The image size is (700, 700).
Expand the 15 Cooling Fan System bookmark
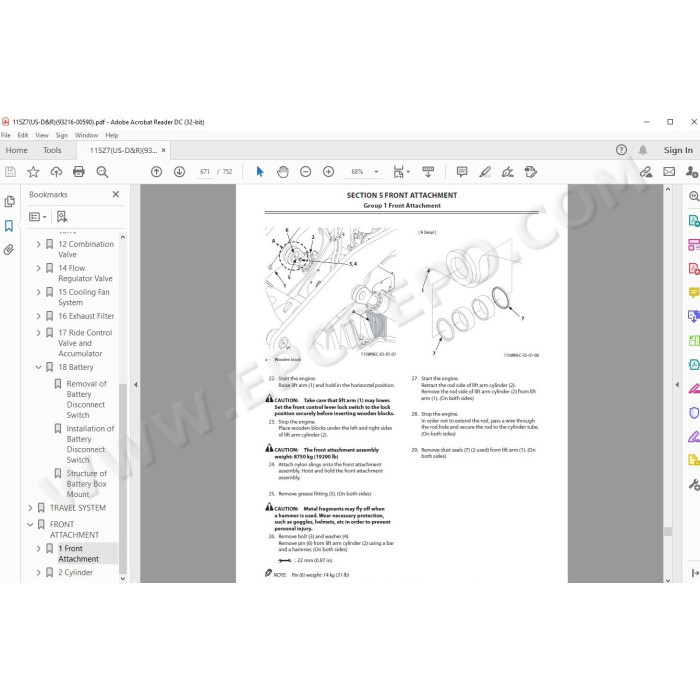pos(38,292)
